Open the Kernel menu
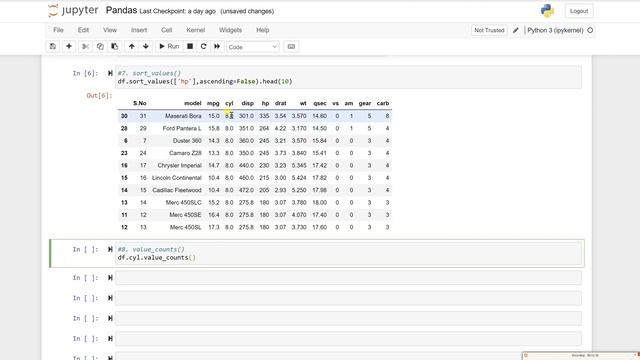640x360 pixels. 196,30
